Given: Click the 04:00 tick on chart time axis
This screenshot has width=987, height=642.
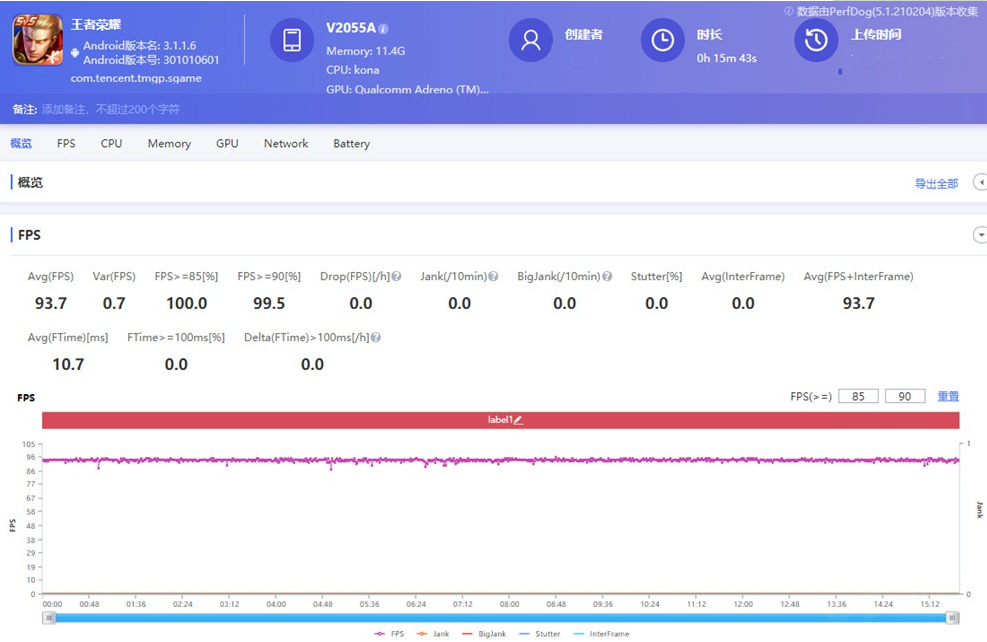Looking at the screenshot, I should (x=276, y=604).
